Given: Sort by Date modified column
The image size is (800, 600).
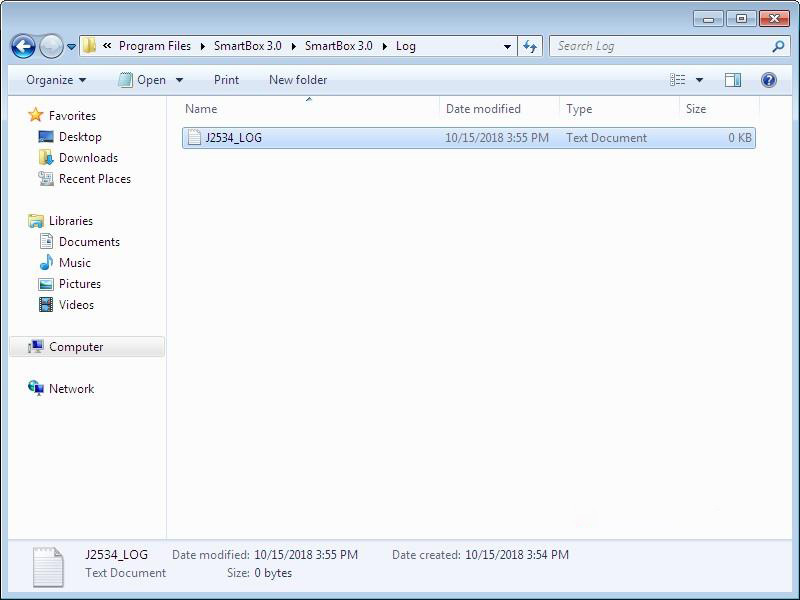Looking at the screenshot, I should coord(483,109).
